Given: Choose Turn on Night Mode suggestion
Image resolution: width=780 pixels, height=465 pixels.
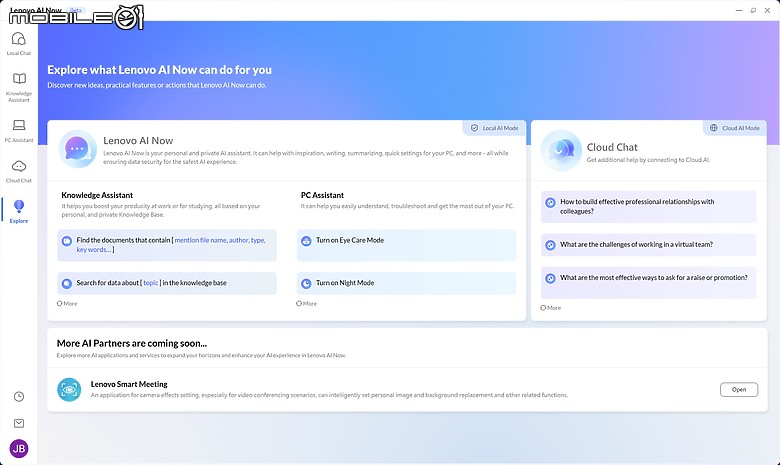Looking at the screenshot, I should click(x=406, y=283).
